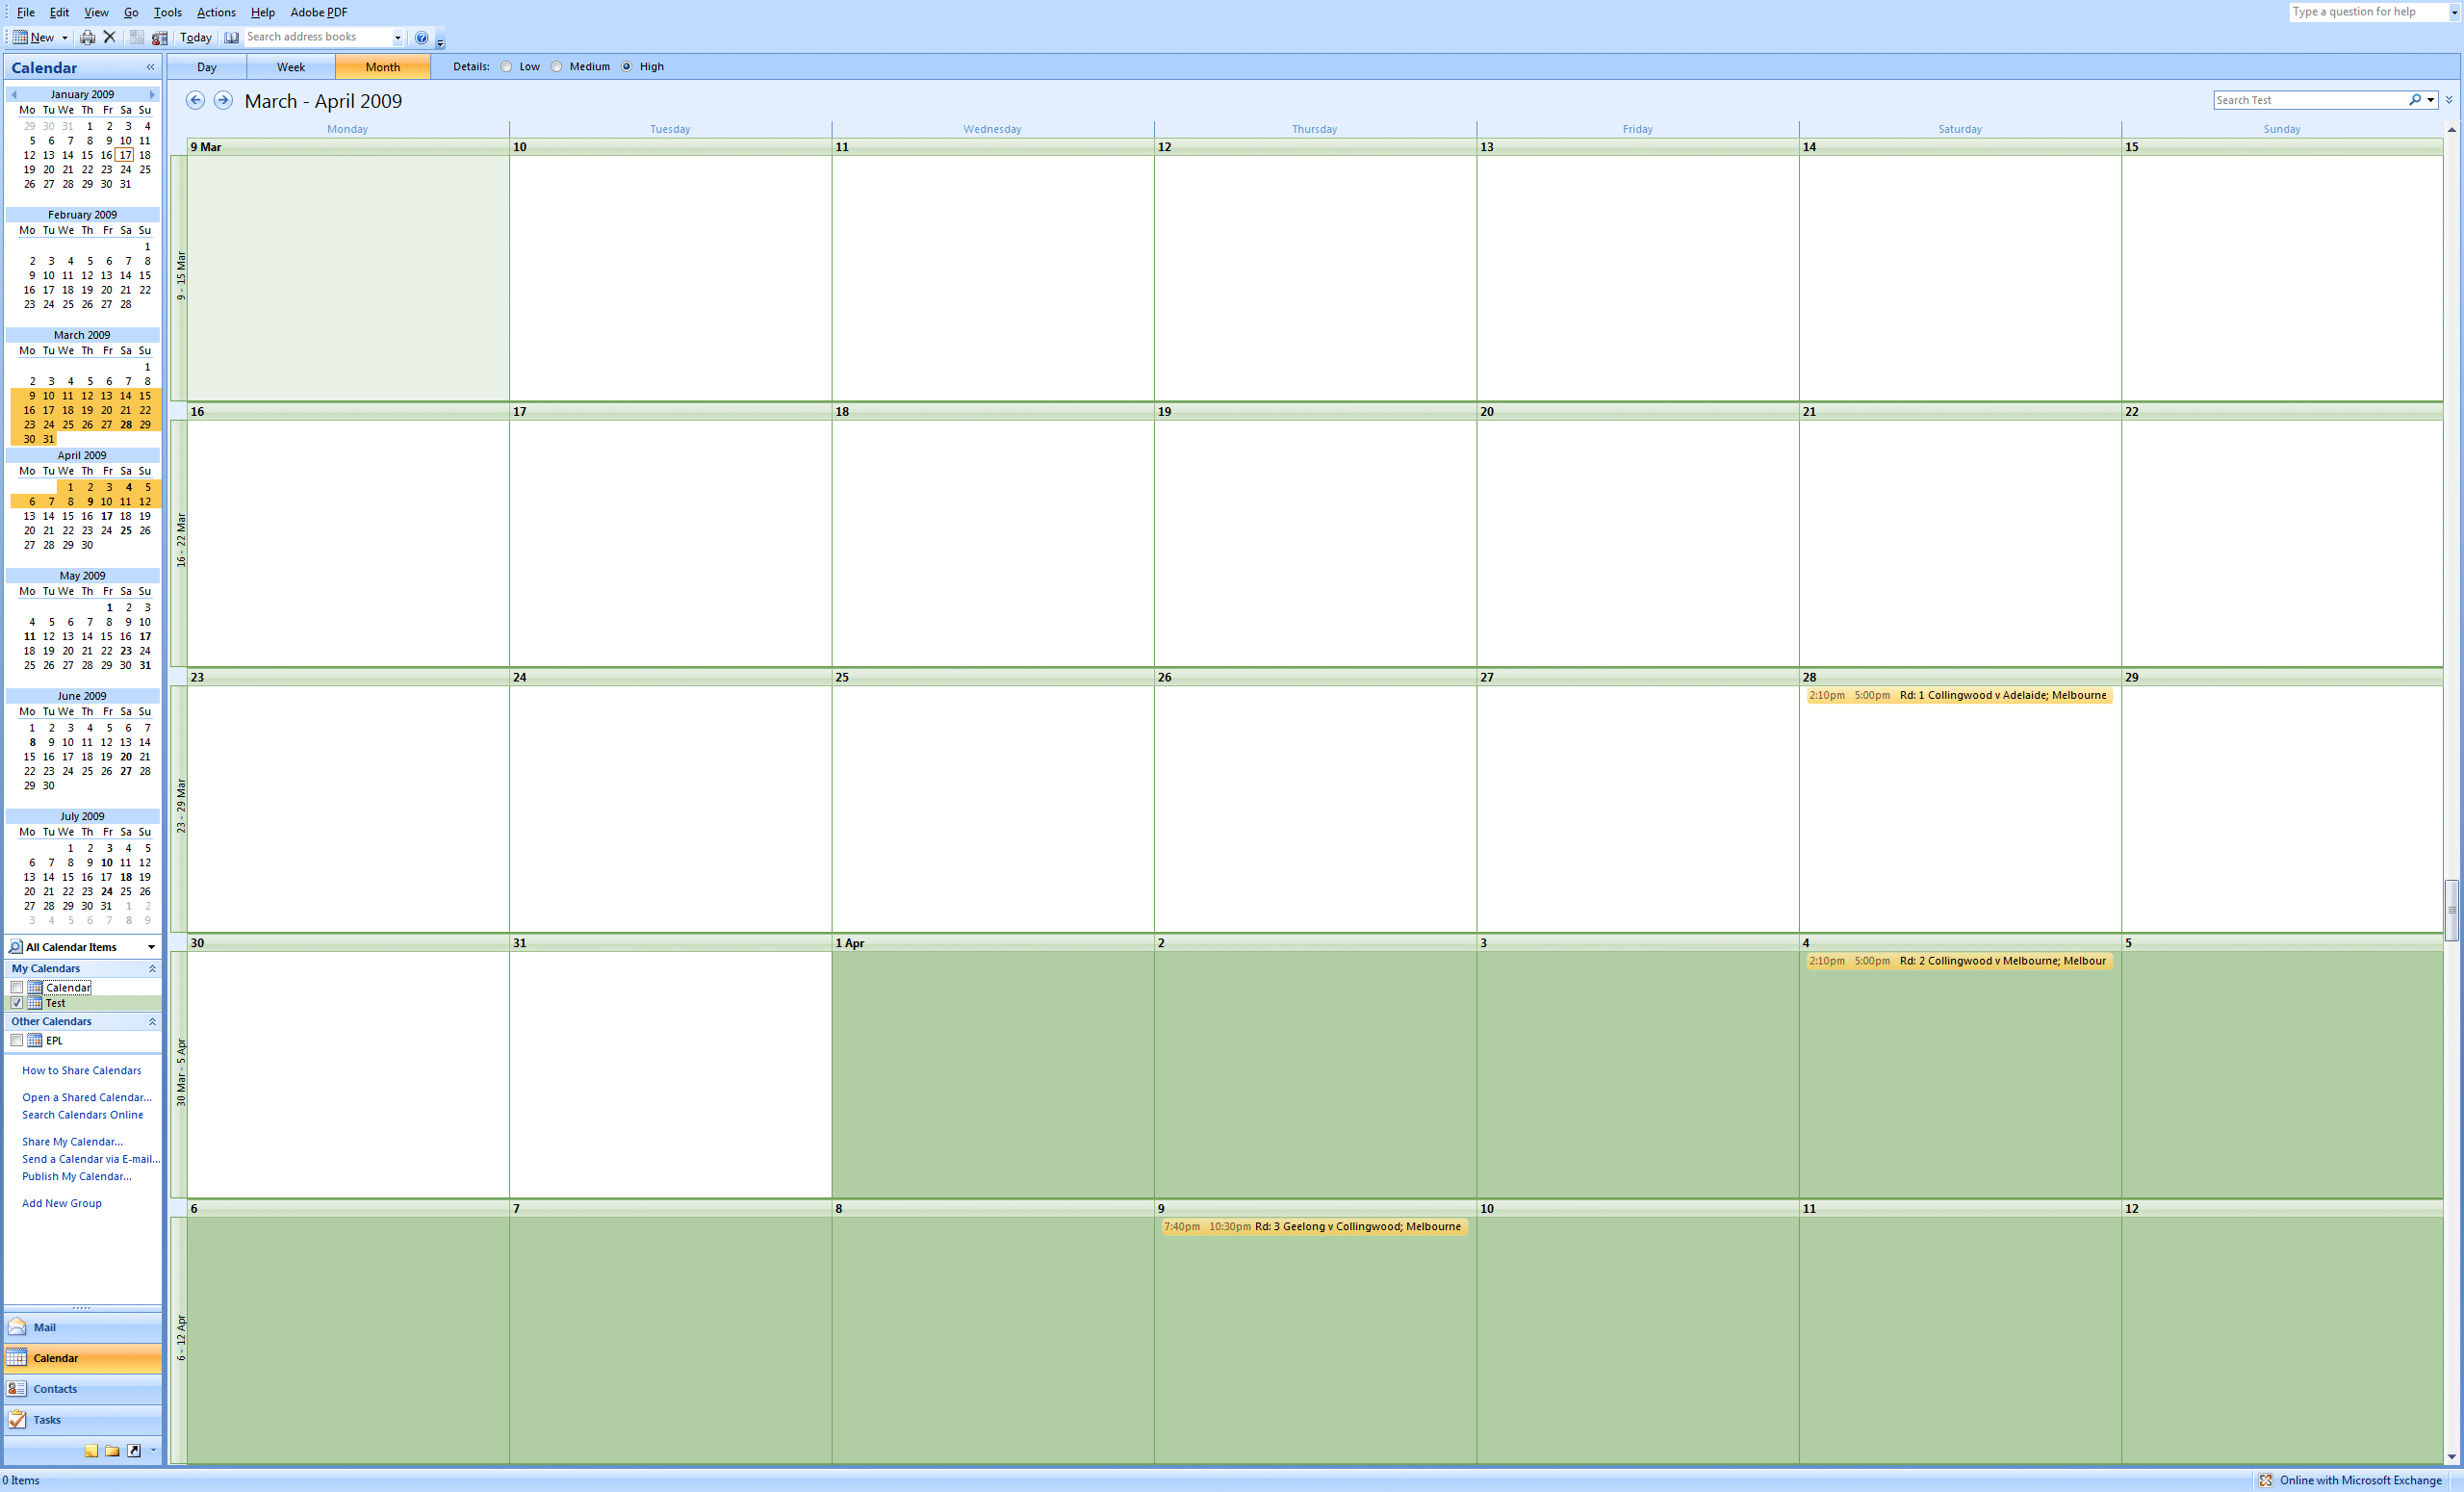Switch to the Week view tab
The width and height of the screenshot is (2464, 1492).
point(290,67)
